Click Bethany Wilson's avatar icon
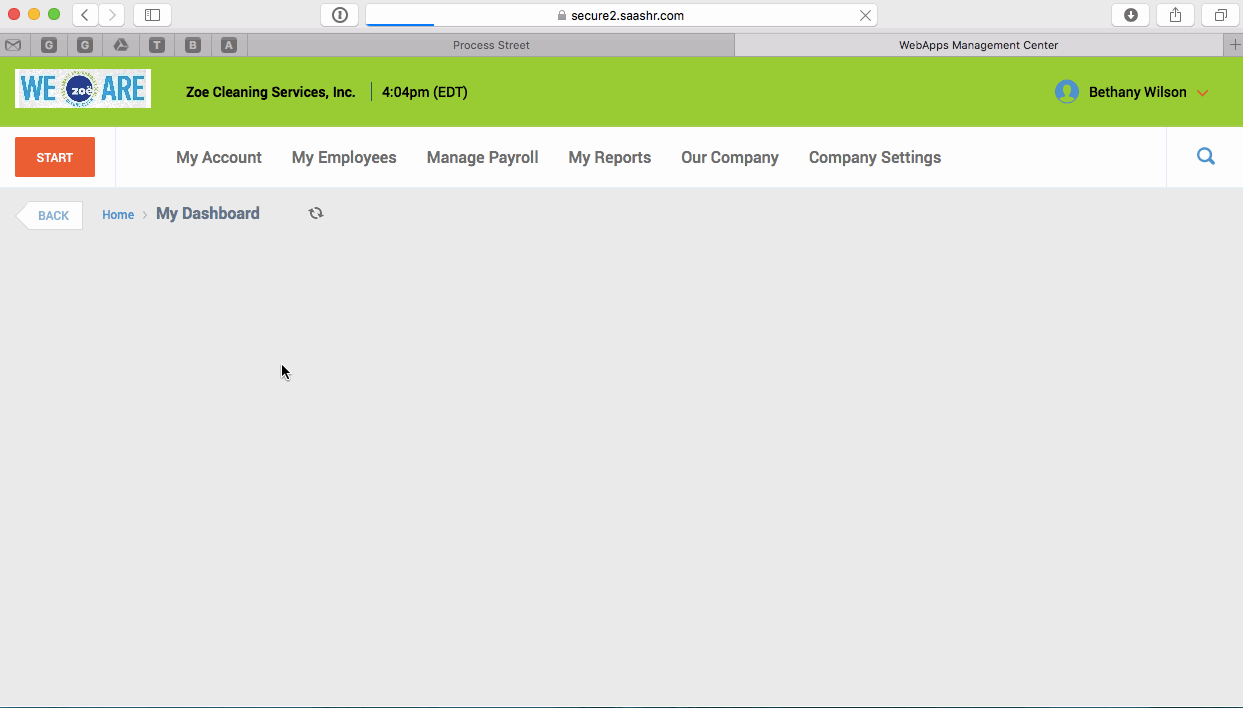 click(1065, 91)
